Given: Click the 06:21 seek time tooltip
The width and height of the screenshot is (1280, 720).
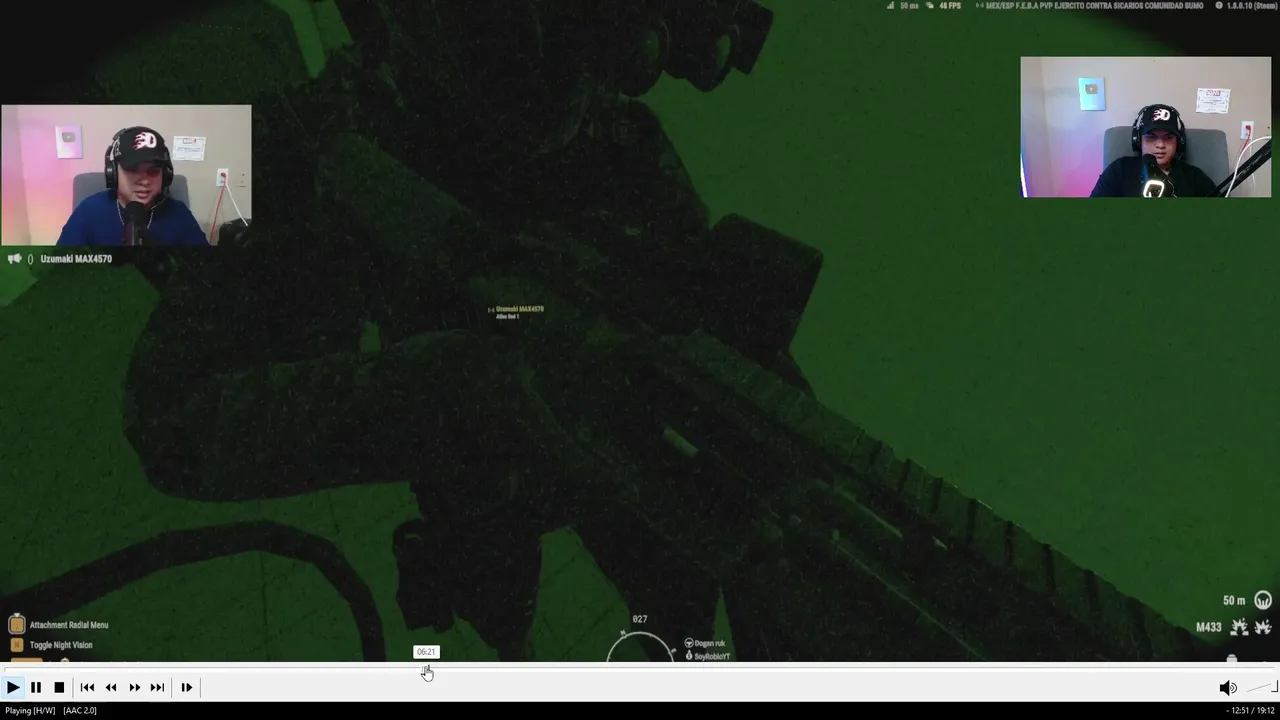Looking at the screenshot, I should pyautogui.click(x=426, y=652).
